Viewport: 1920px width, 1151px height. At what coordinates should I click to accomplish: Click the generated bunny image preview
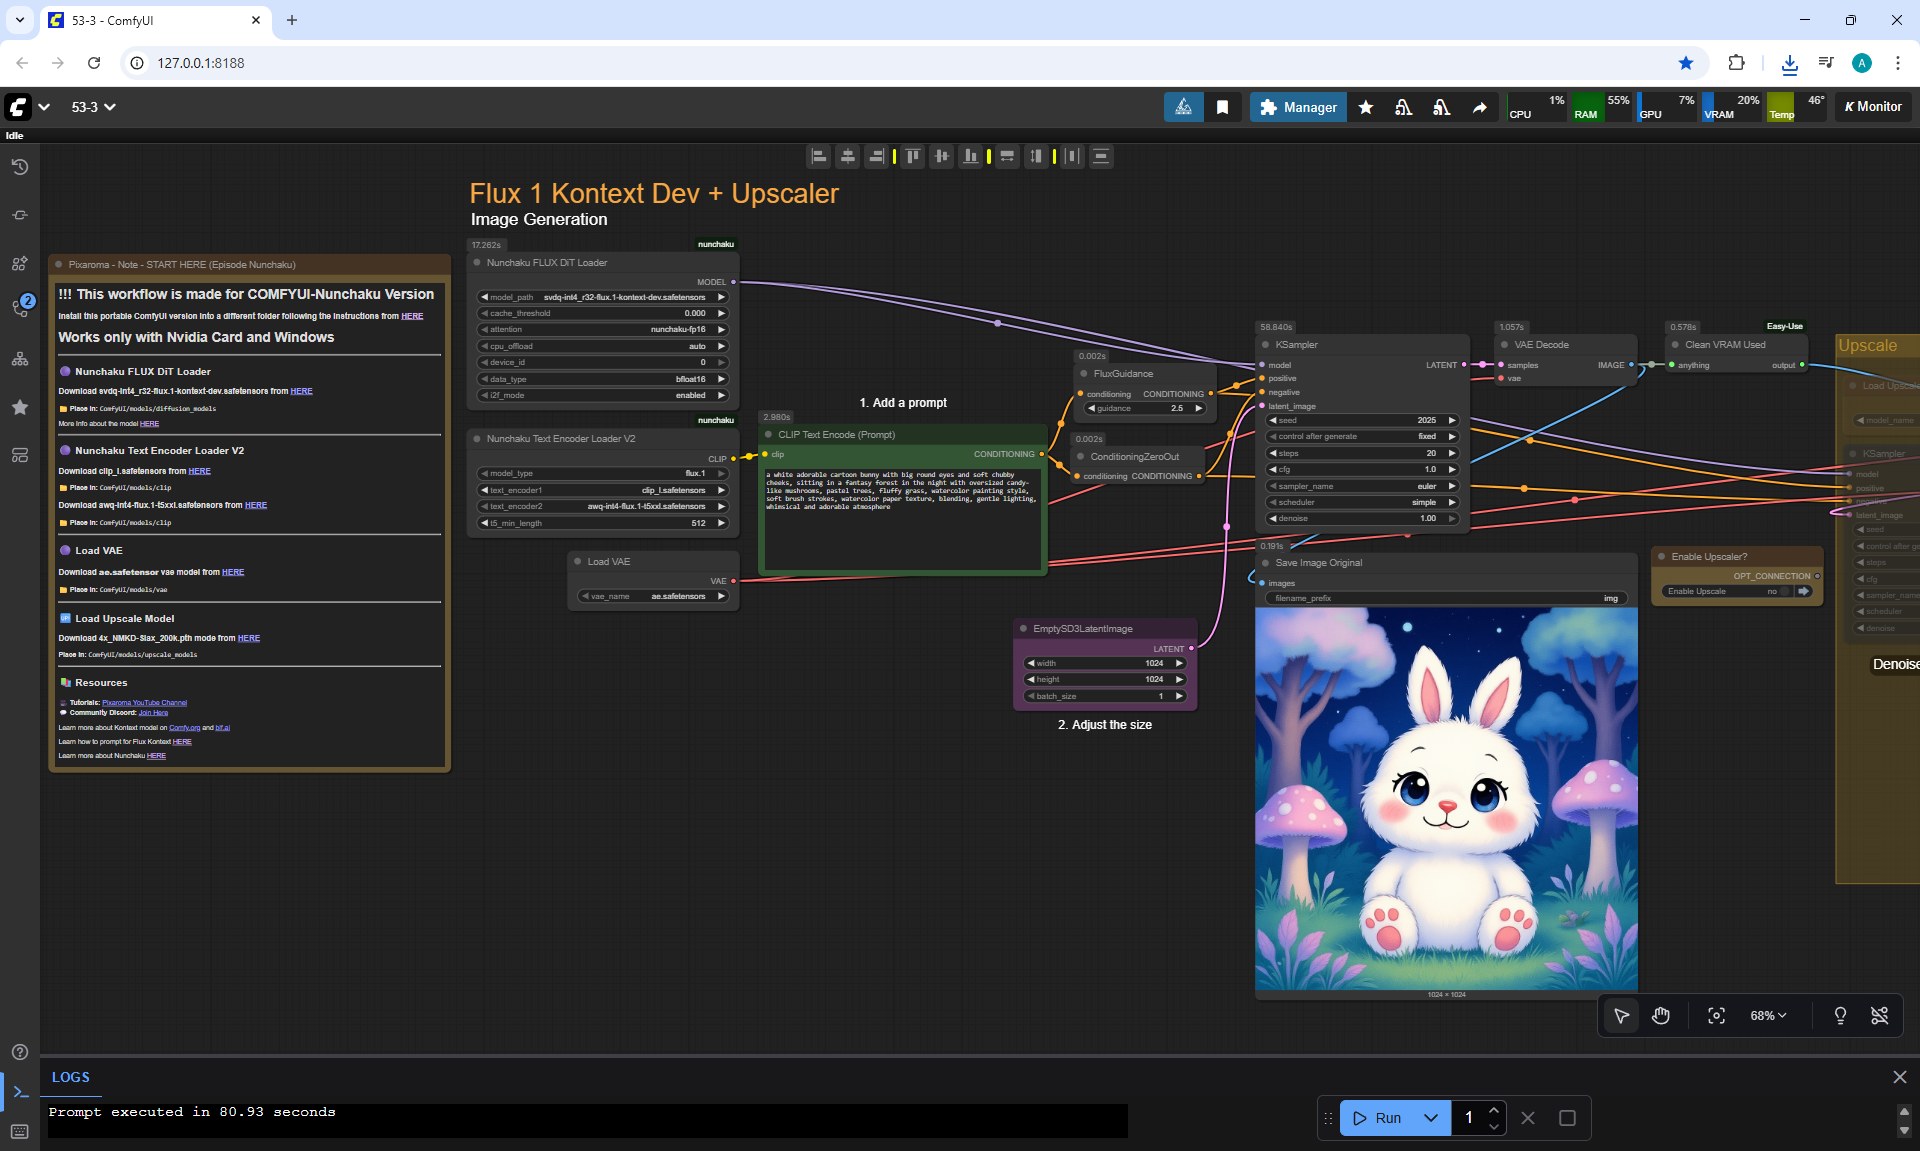coord(1446,798)
